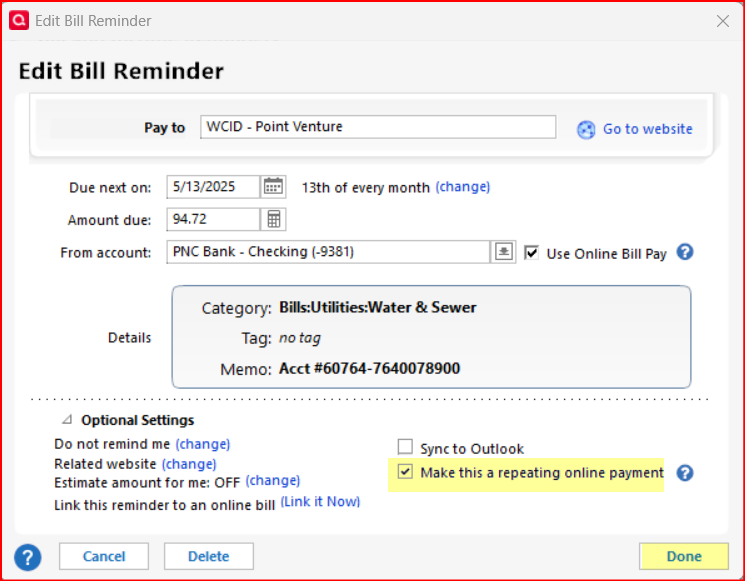
Task: Open the calendar picker for due date
Action: click(273, 187)
